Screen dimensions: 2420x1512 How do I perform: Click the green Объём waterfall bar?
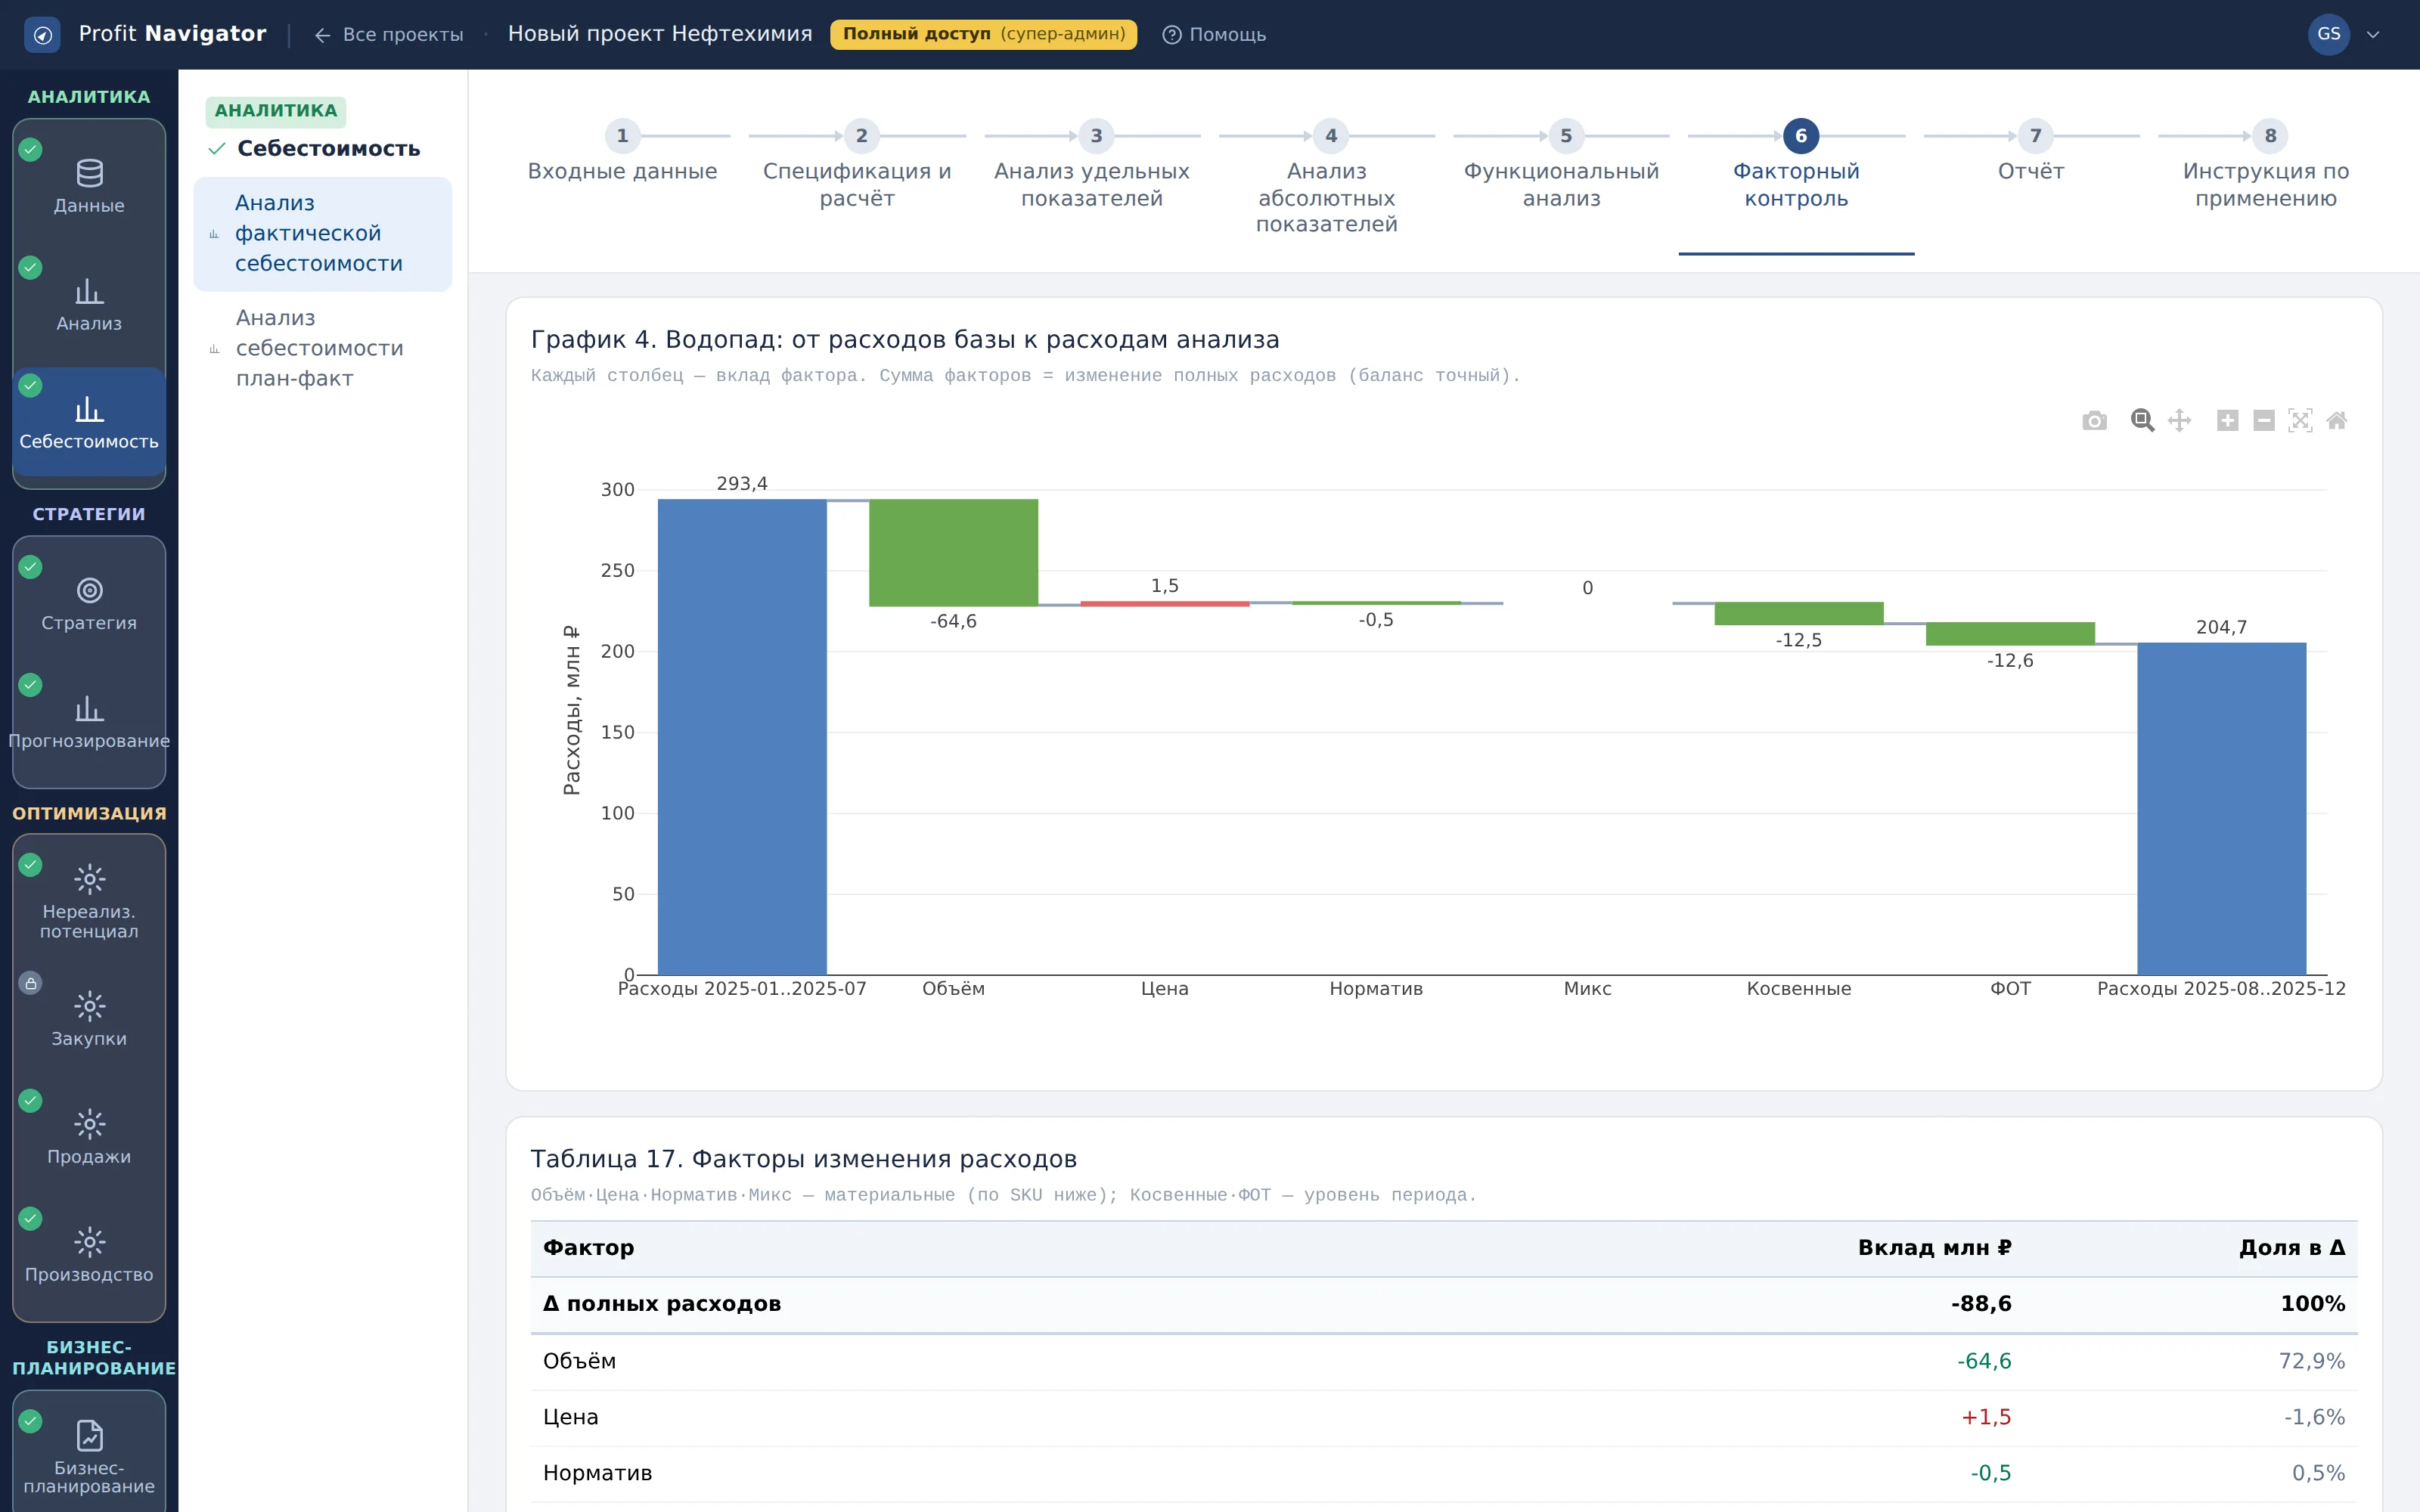(x=953, y=553)
